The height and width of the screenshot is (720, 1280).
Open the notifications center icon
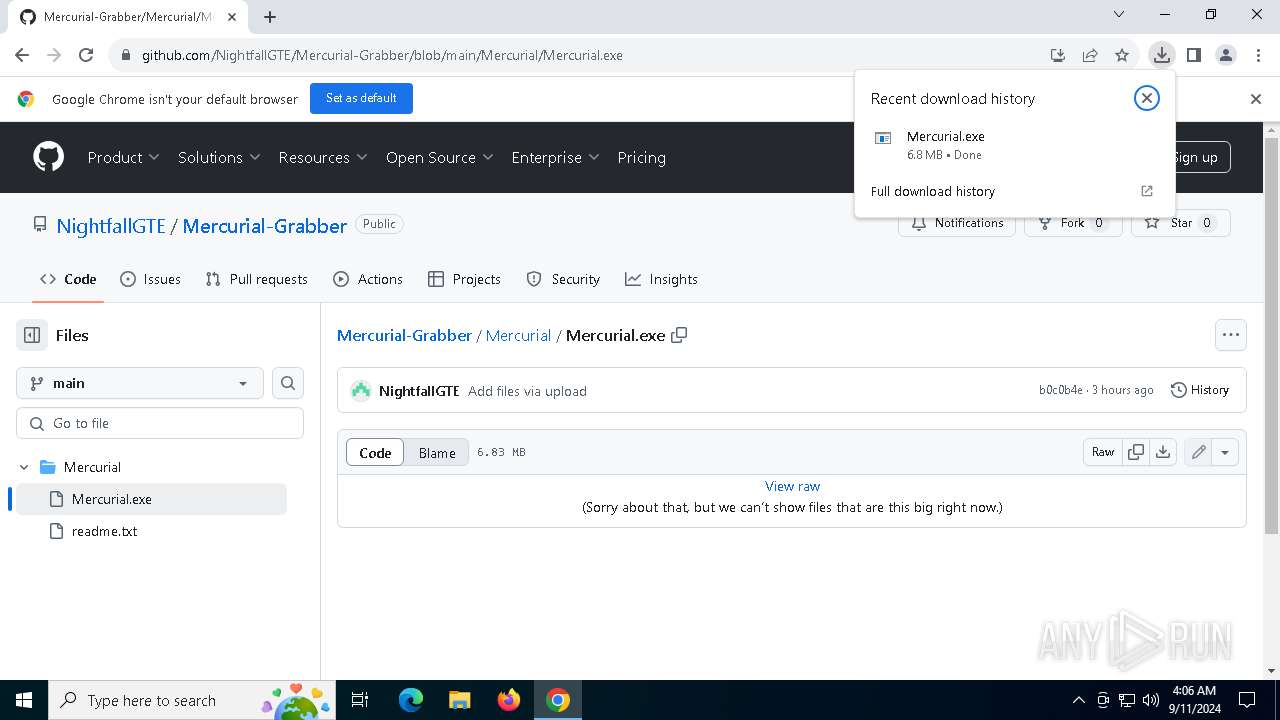1247,700
